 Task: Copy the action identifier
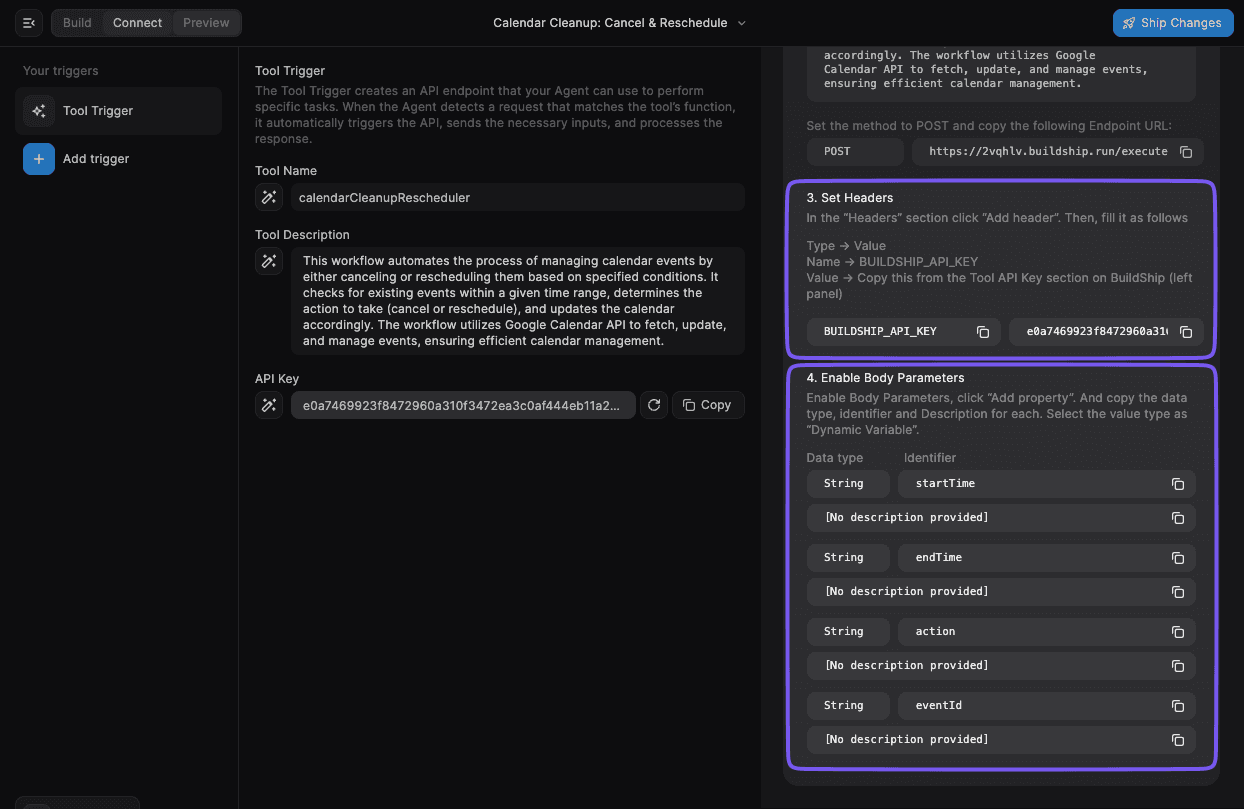[1178, 632]
